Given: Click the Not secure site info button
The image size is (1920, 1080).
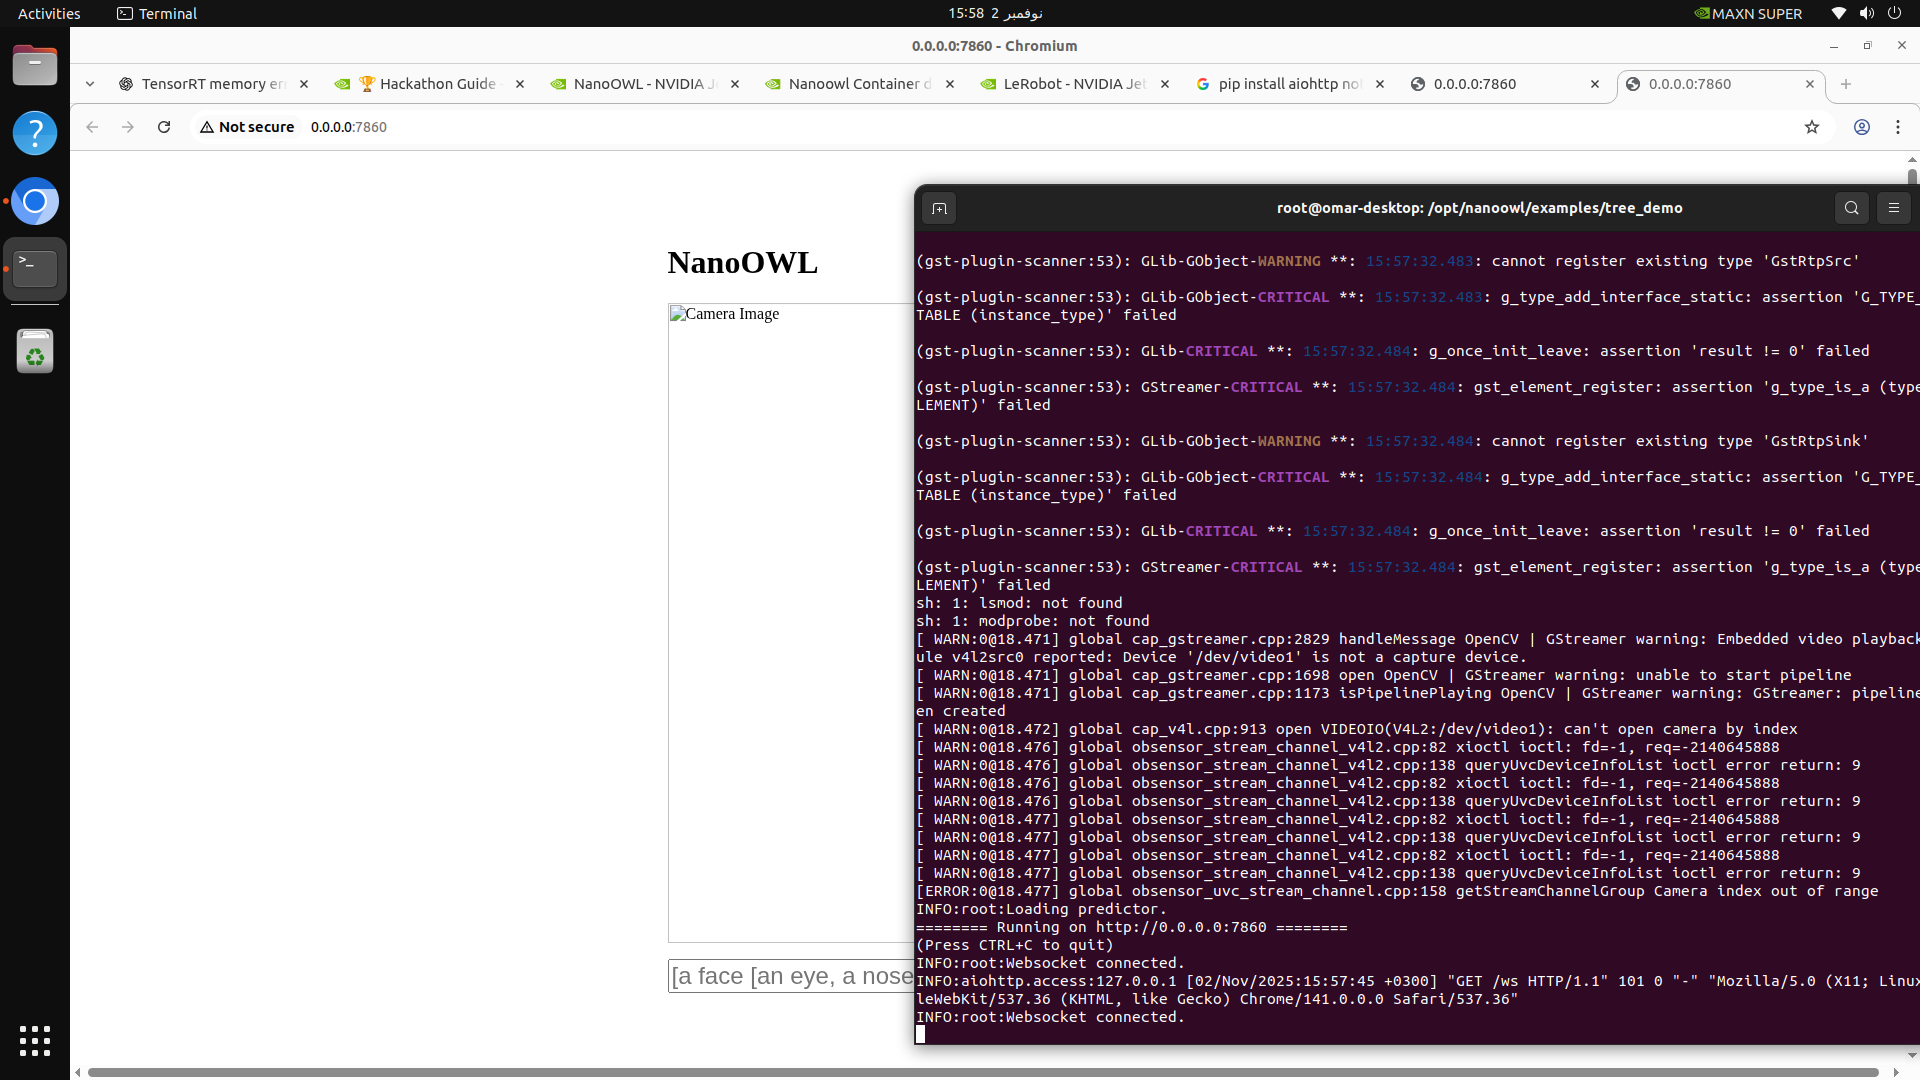Looking at the screenshot, I should click(247, 127).
